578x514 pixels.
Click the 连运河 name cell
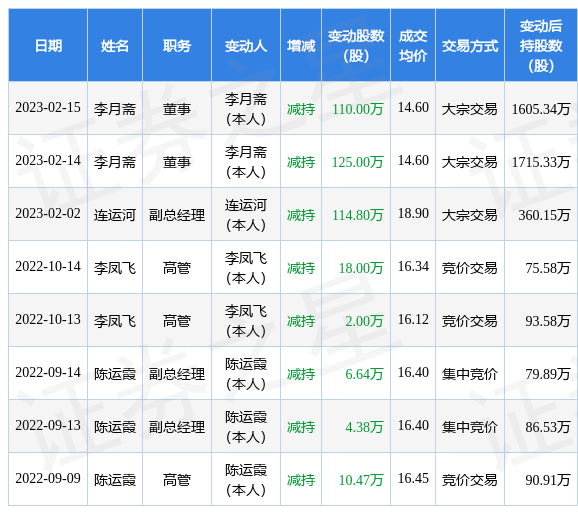coord(115,215)
